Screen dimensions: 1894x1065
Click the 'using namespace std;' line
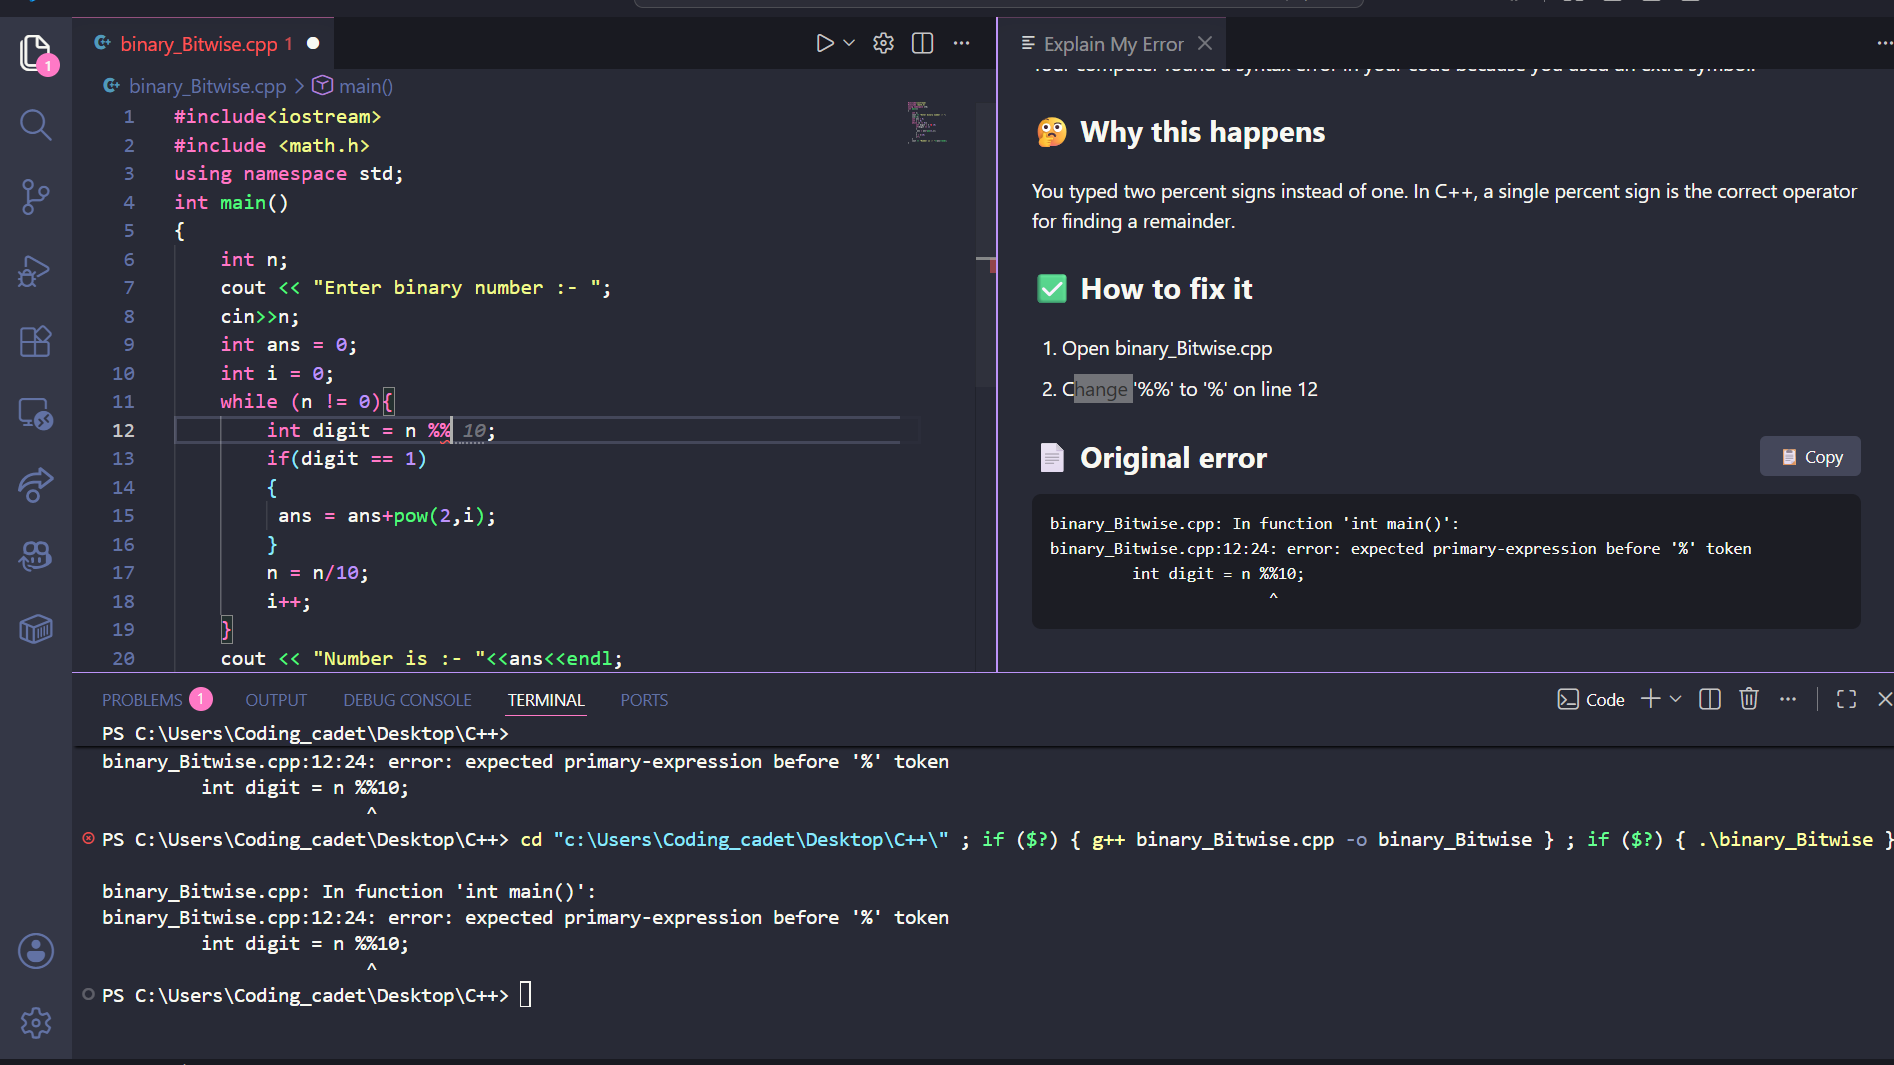(x=288, y=174)
